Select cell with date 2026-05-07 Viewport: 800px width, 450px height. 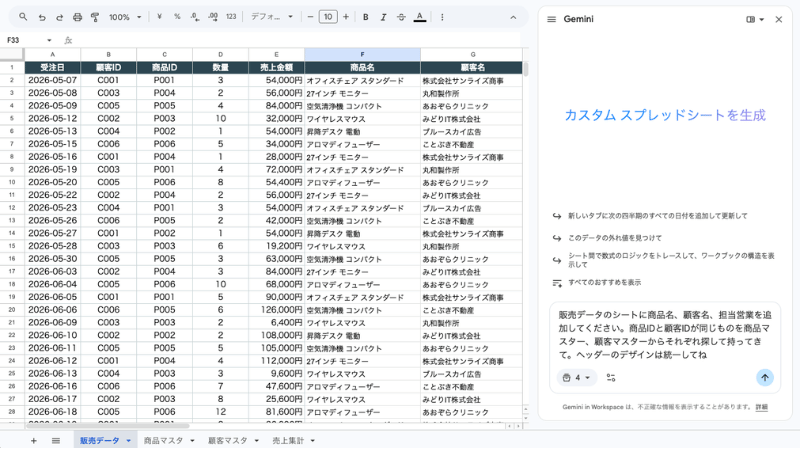click(53, 80)
